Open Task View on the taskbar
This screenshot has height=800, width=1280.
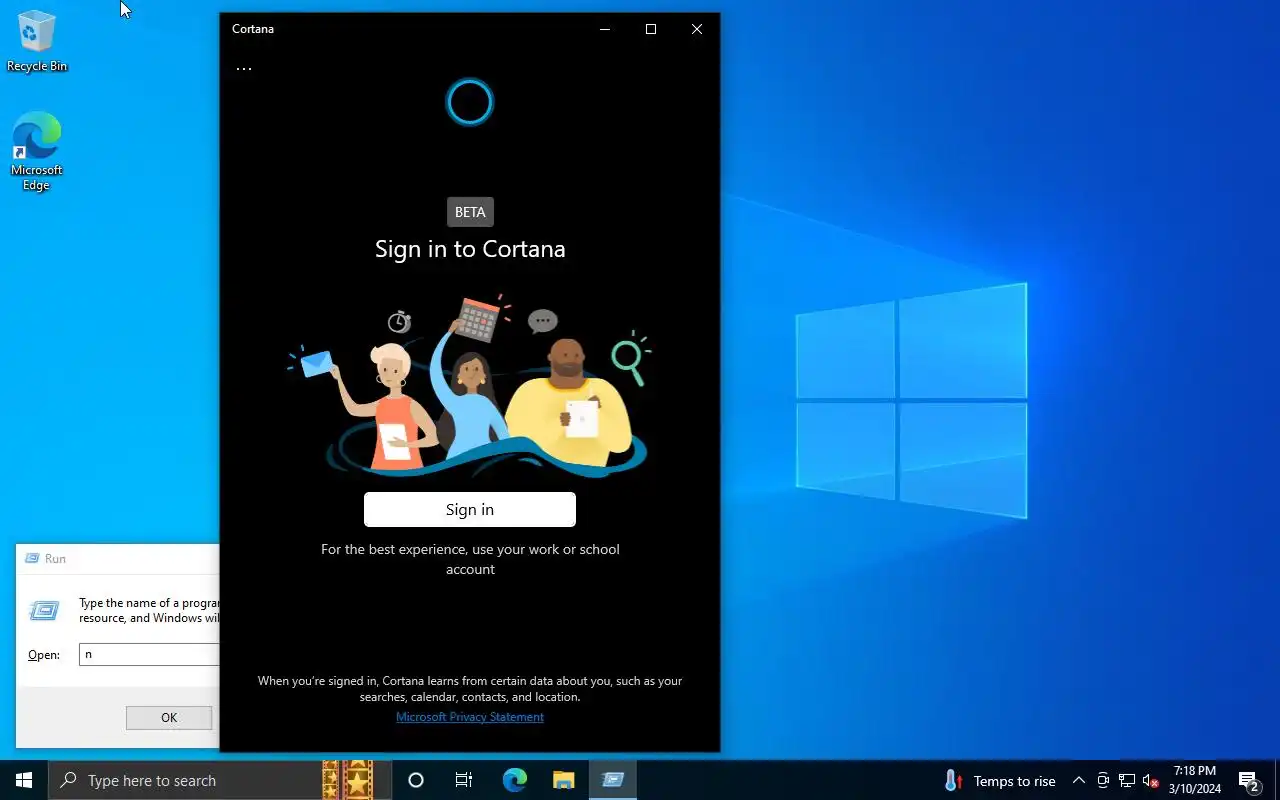[x=464, y=780]
